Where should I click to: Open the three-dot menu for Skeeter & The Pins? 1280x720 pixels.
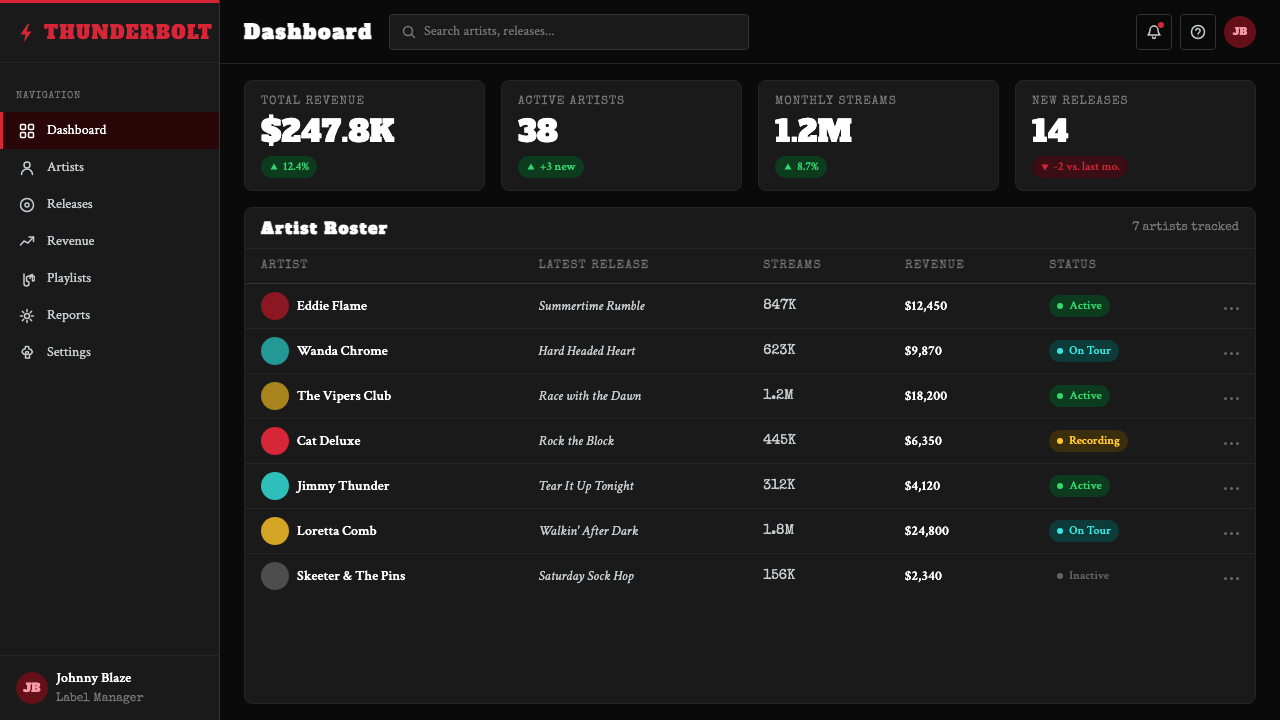[1231, 578]
